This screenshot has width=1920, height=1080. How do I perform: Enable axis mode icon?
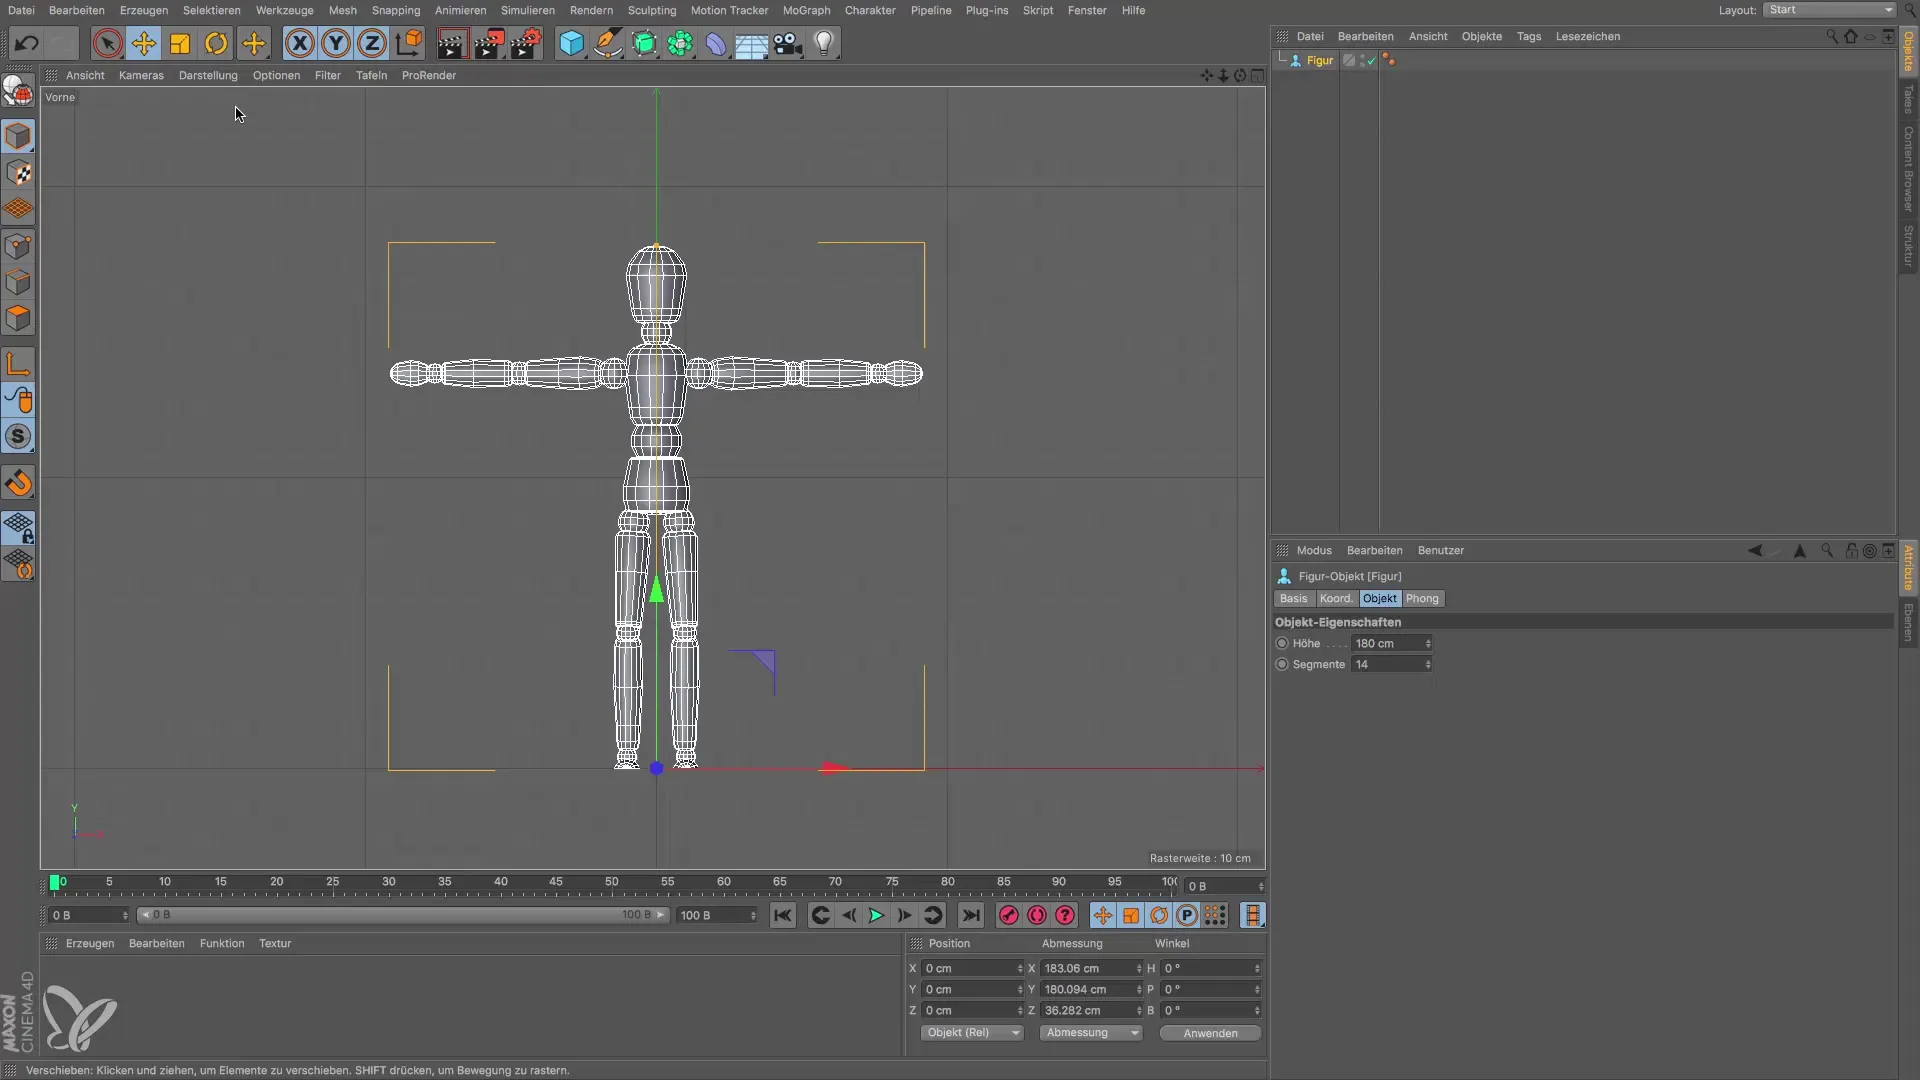19,364
